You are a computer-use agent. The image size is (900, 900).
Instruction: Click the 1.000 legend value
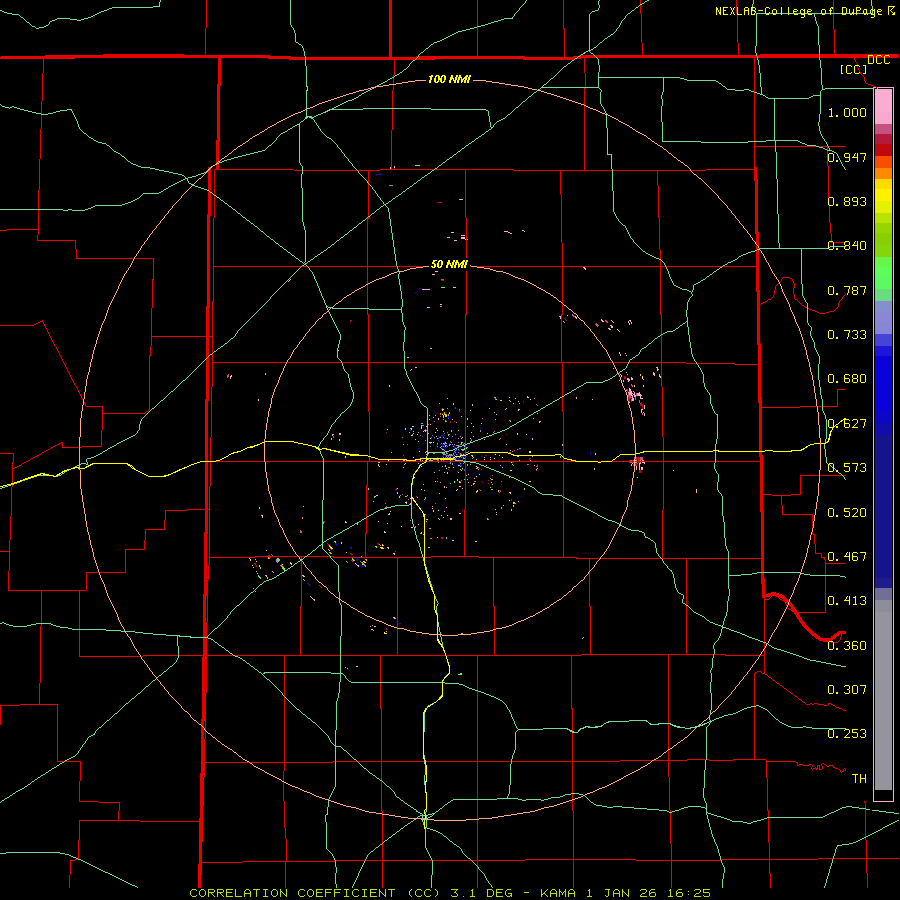[x=847, y=112]
